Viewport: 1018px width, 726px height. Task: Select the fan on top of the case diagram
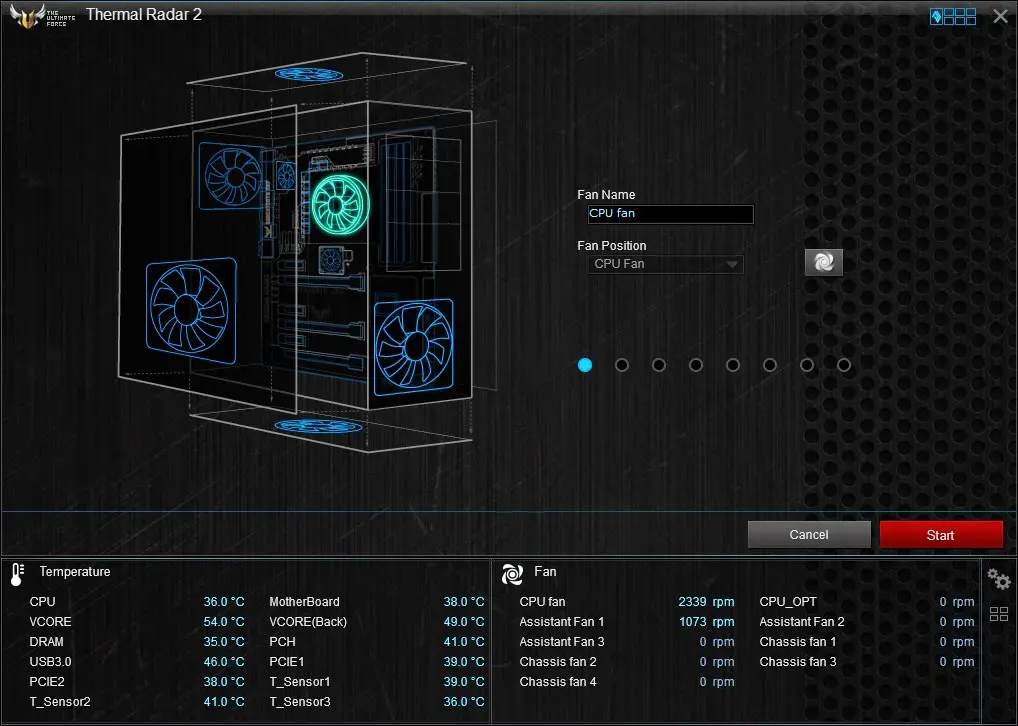[x=308, y=74]
